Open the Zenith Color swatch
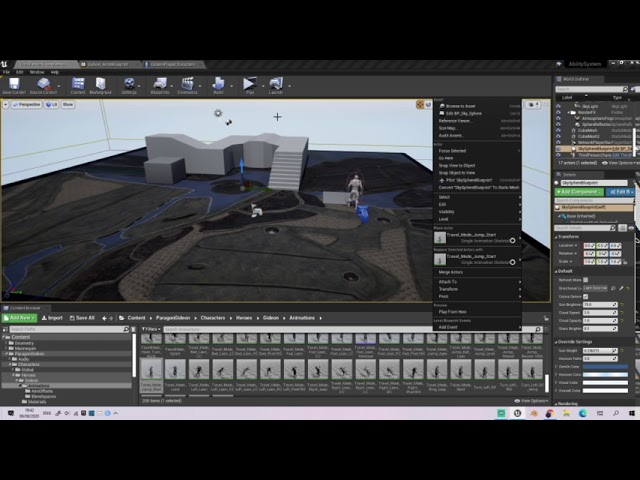This screenshot has height=480, width=640. click(x=605, y=367)
